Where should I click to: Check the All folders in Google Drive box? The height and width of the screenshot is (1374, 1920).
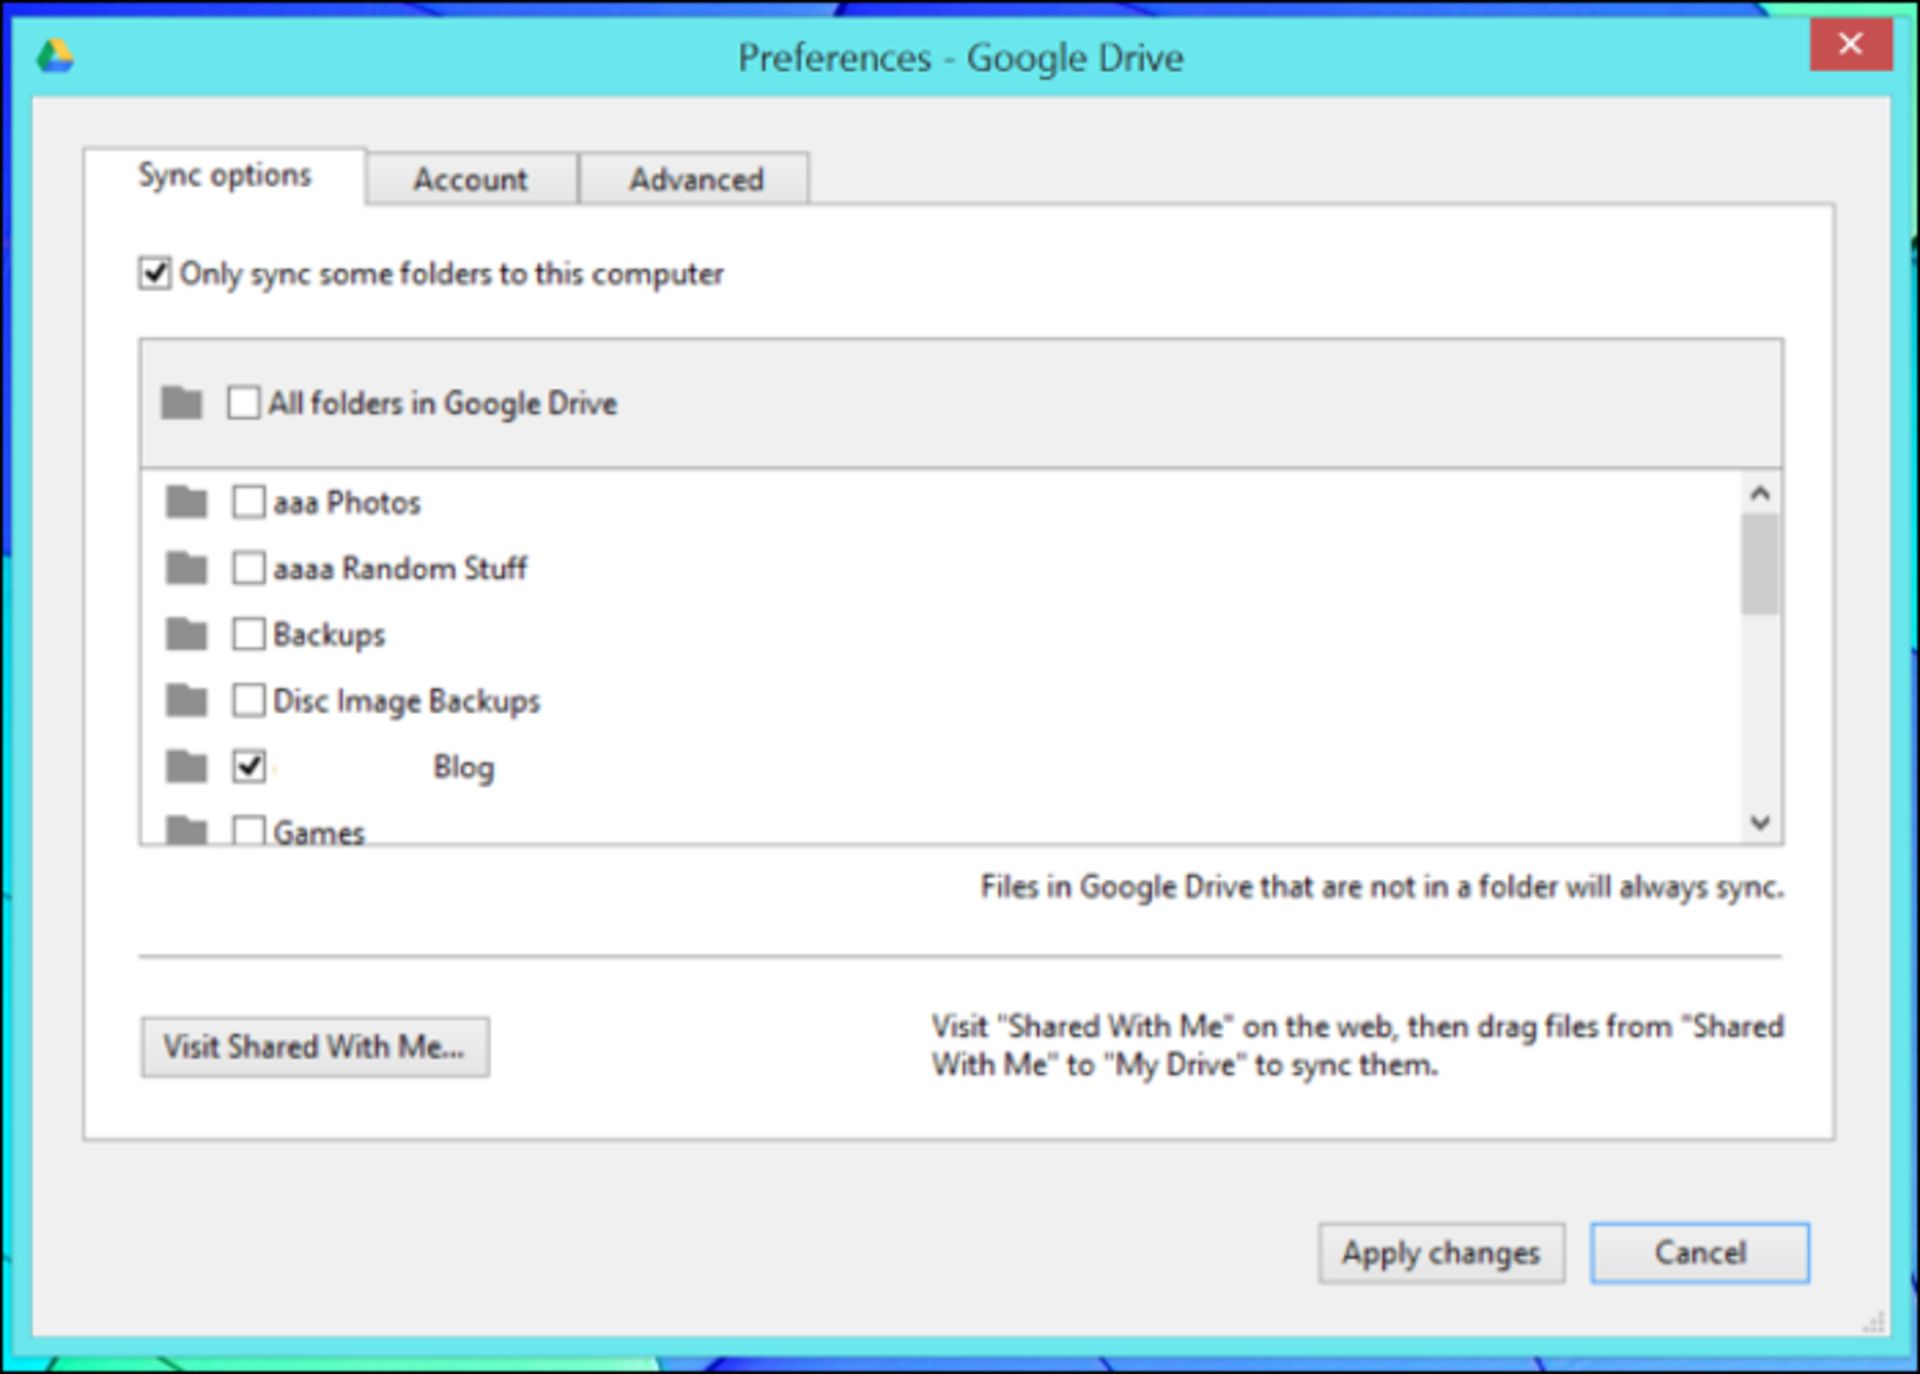click(241, 400)
